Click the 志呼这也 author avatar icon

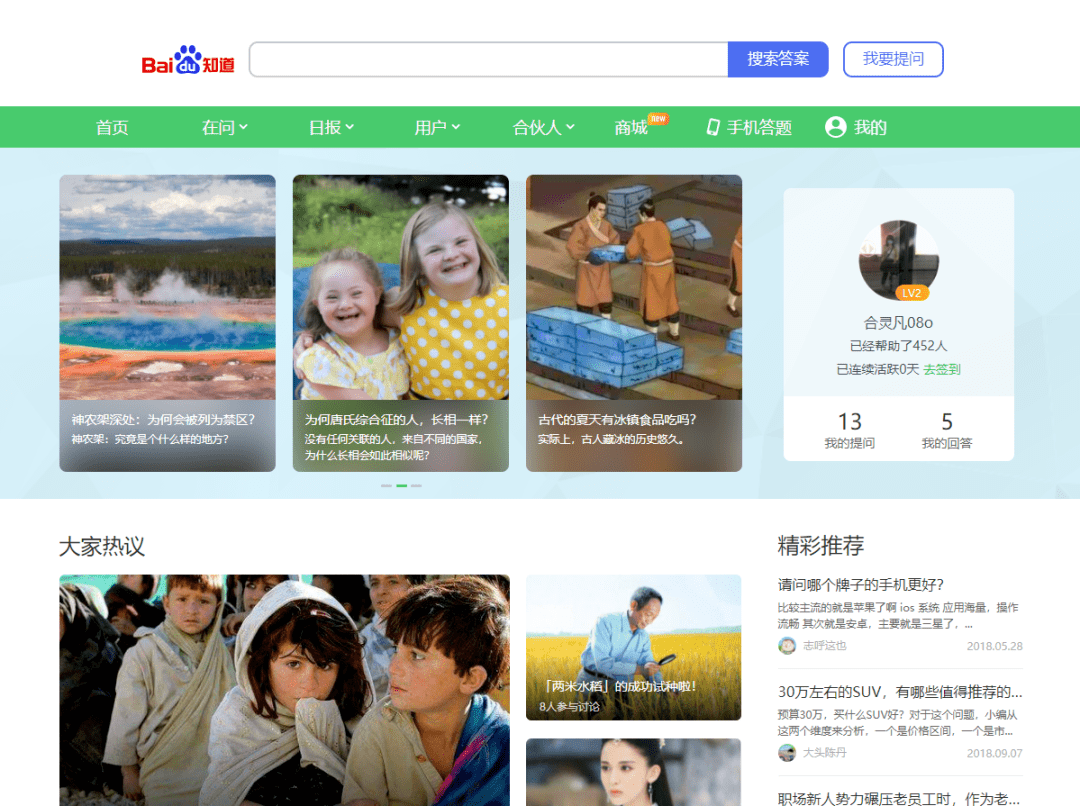[x=787, y=645]
